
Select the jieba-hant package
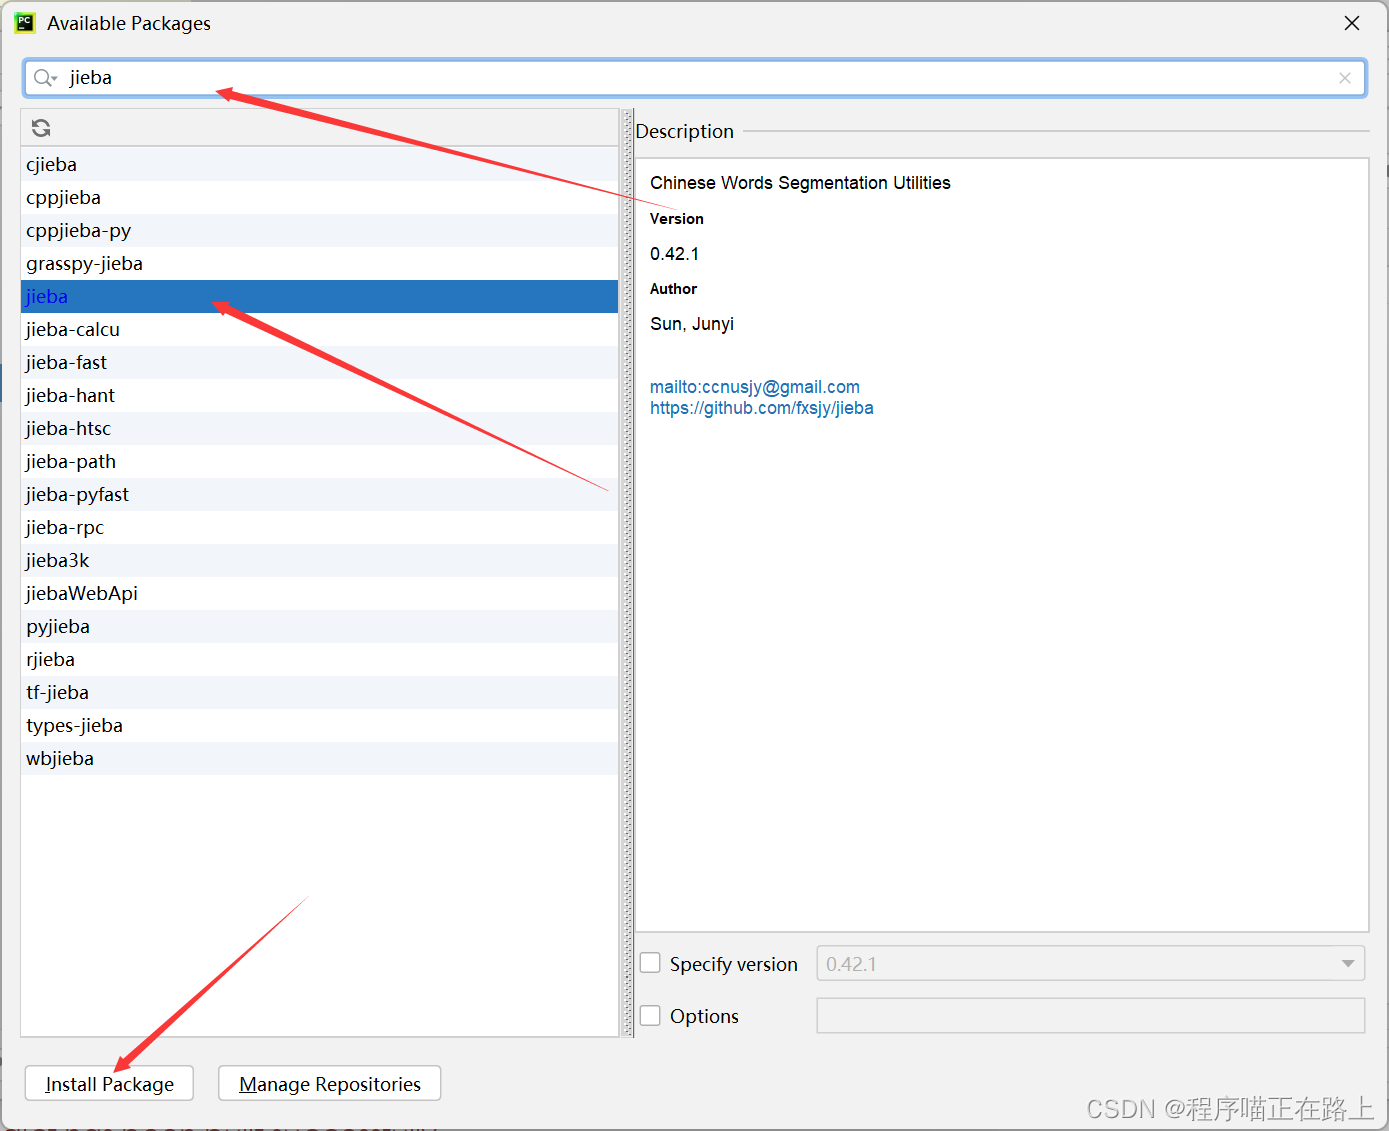(320, 395)
